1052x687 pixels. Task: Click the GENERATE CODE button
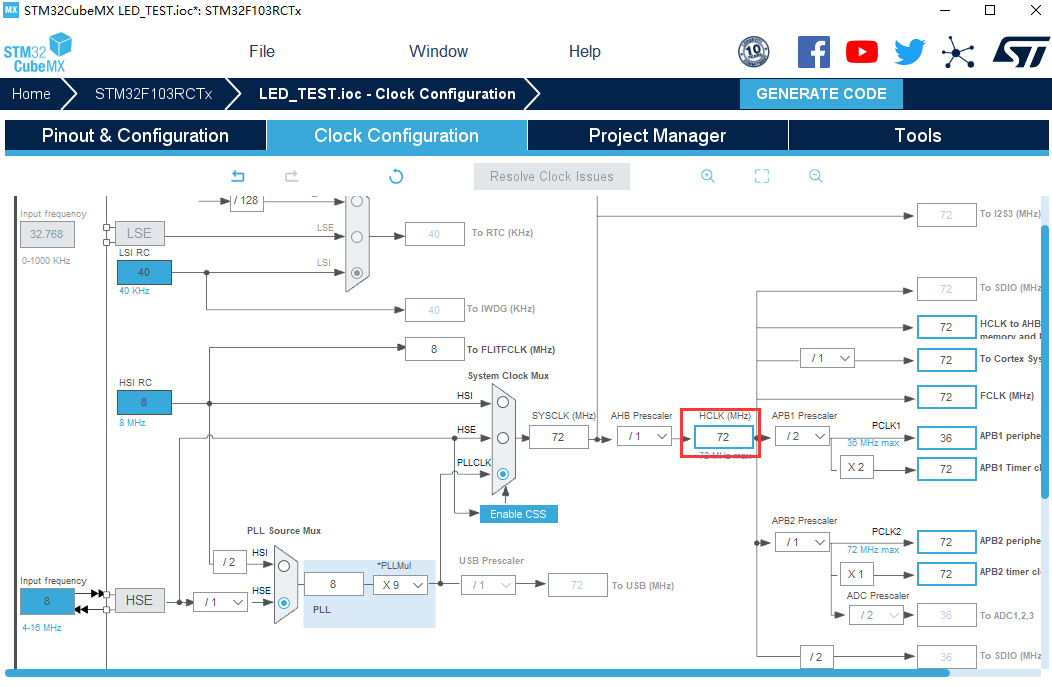tap(821, 94)
